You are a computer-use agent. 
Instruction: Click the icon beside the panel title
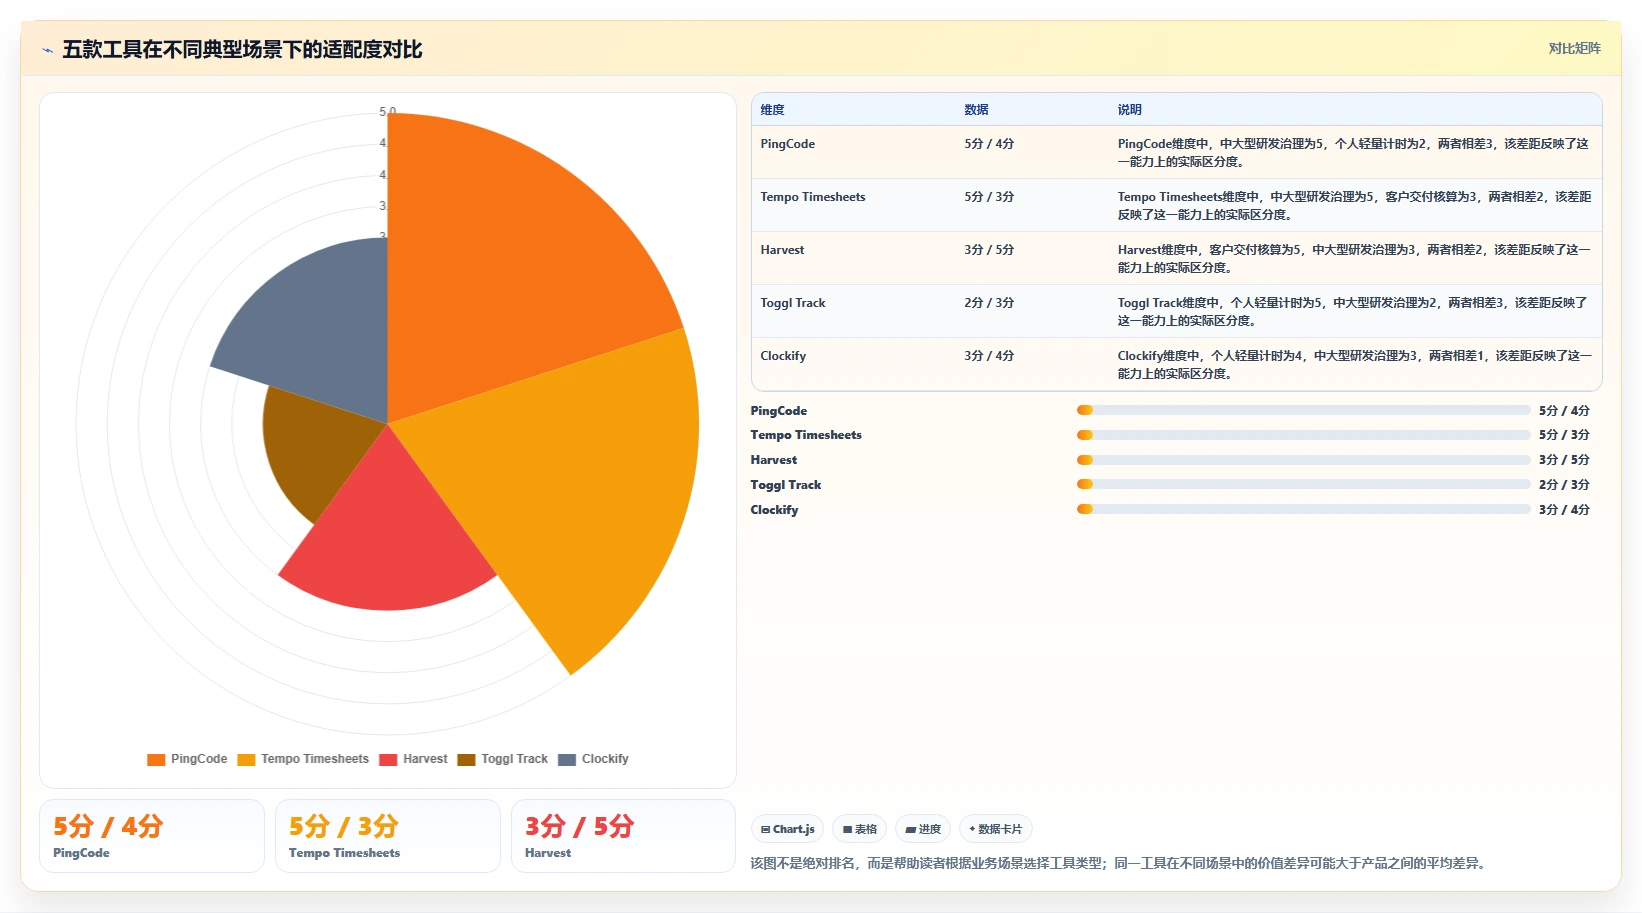47,50
